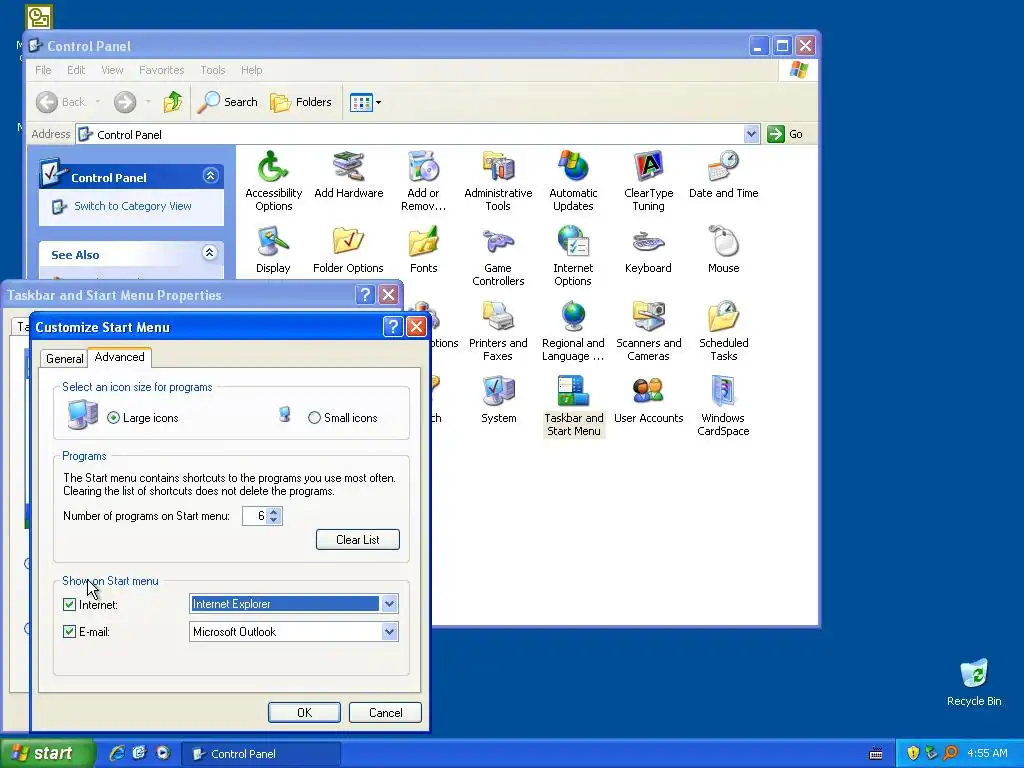
Task: Open Internet Options icon
Action: pyautogui.click(x=573, y=256)
